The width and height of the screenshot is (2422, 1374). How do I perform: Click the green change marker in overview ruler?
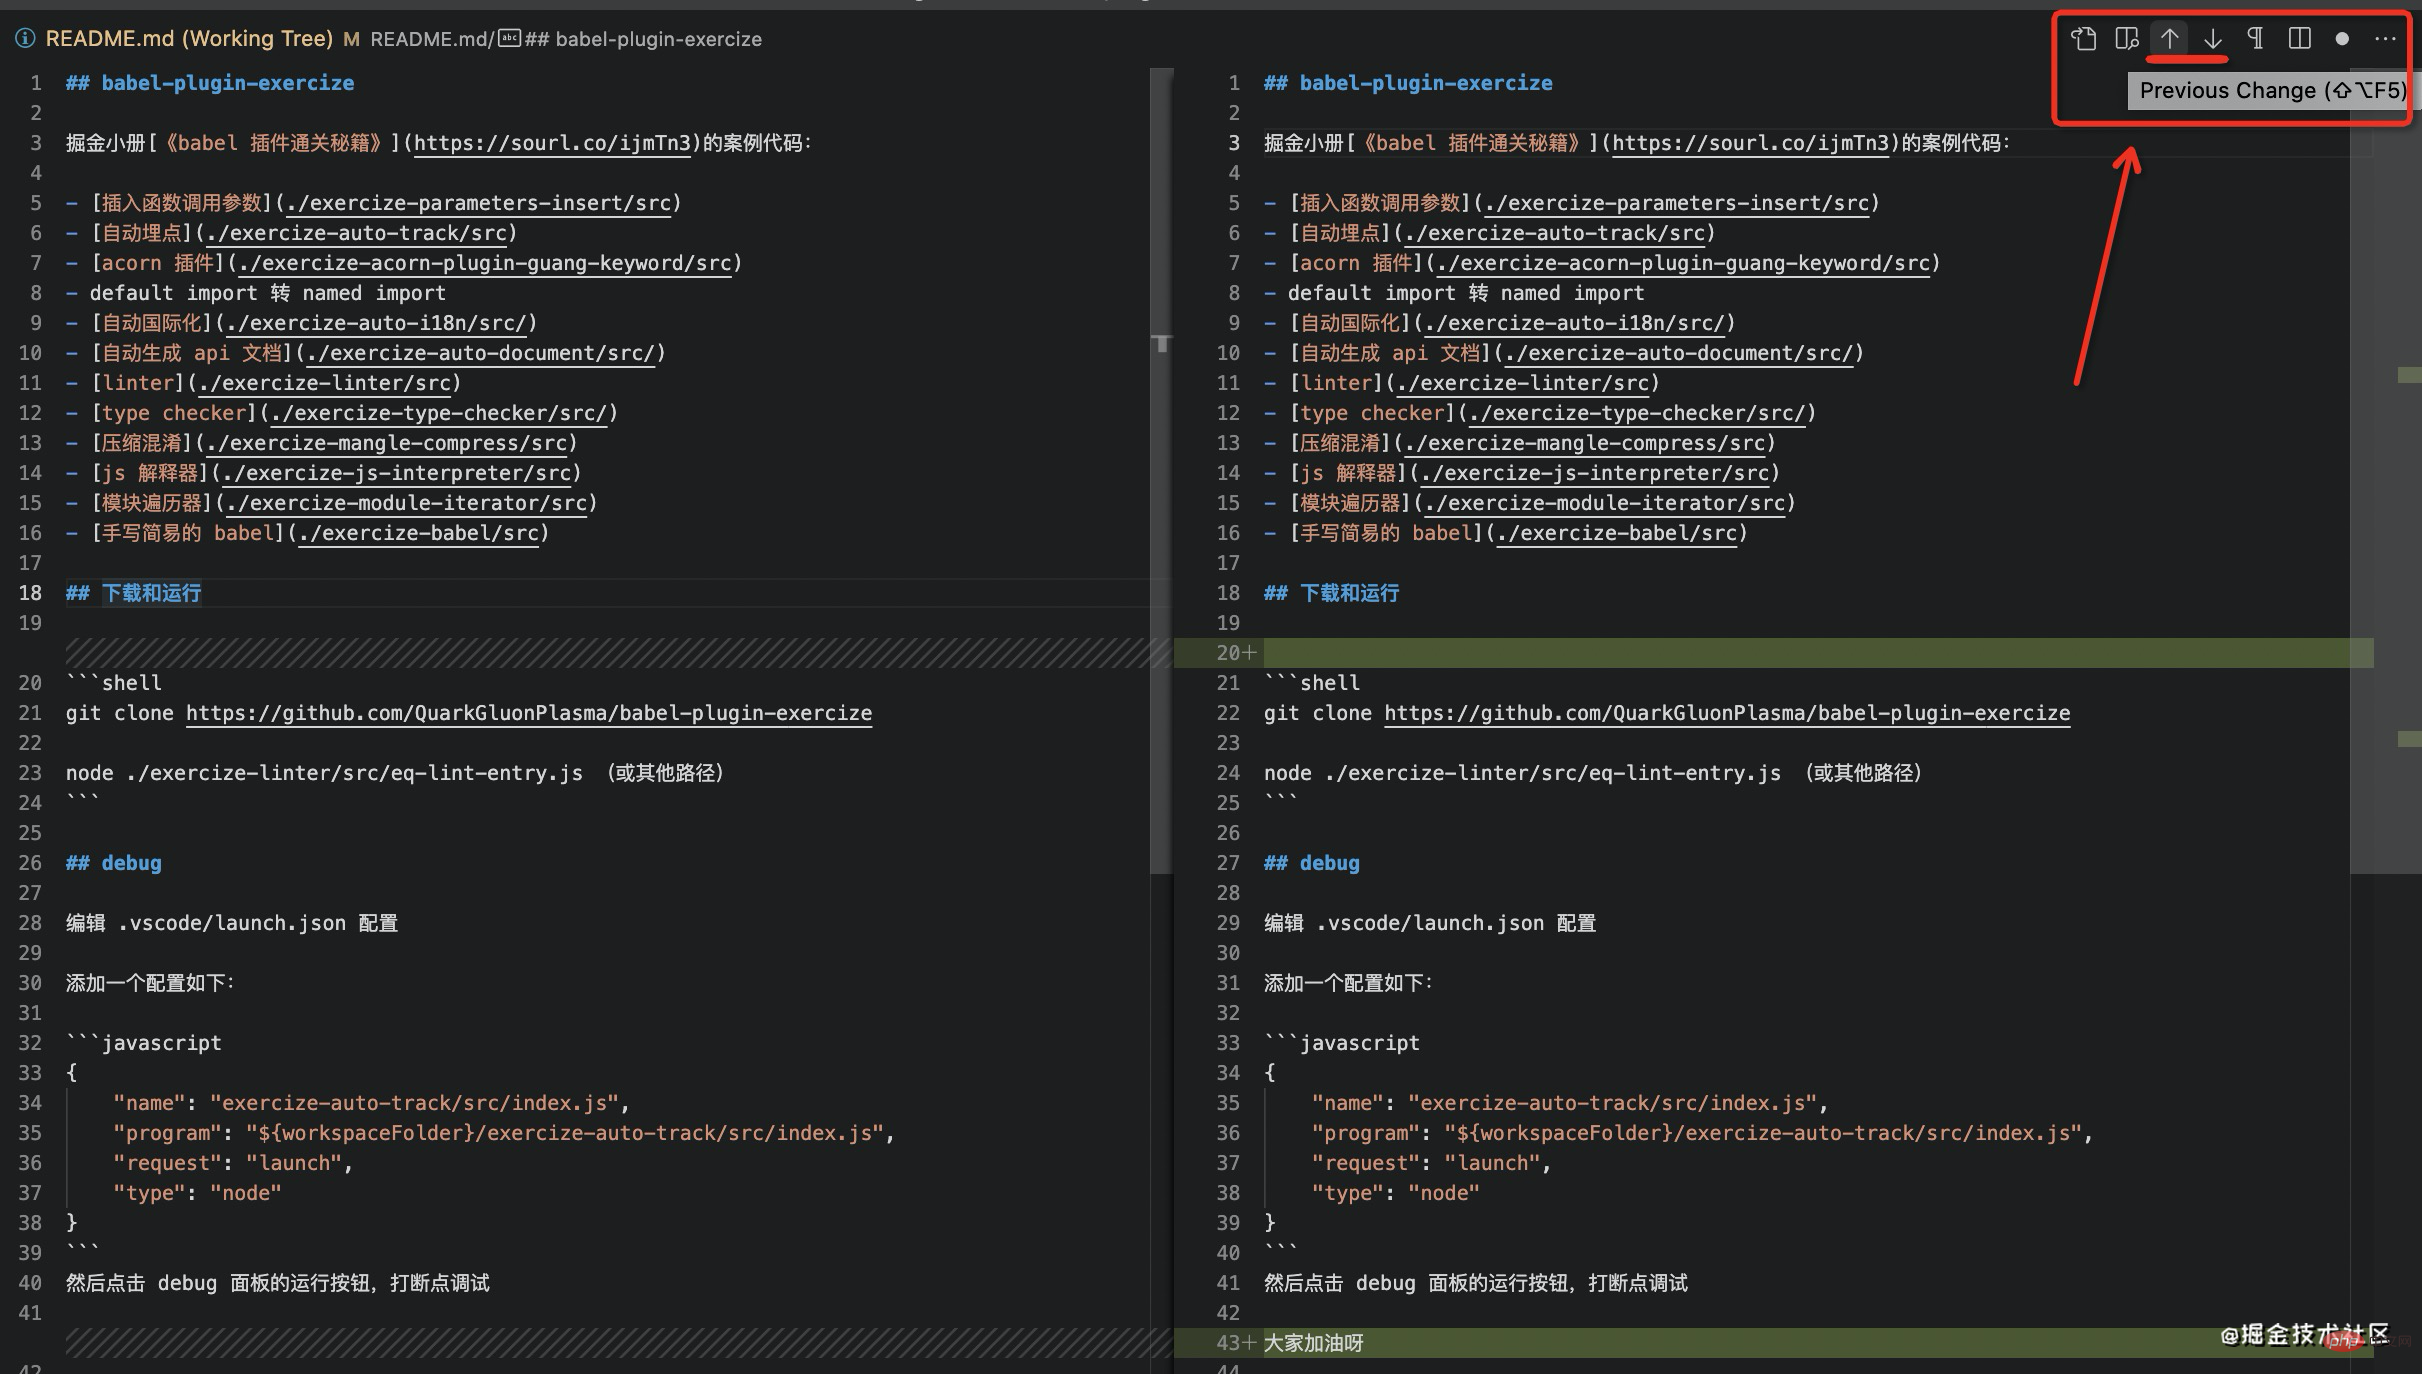tap(2408, 375)
